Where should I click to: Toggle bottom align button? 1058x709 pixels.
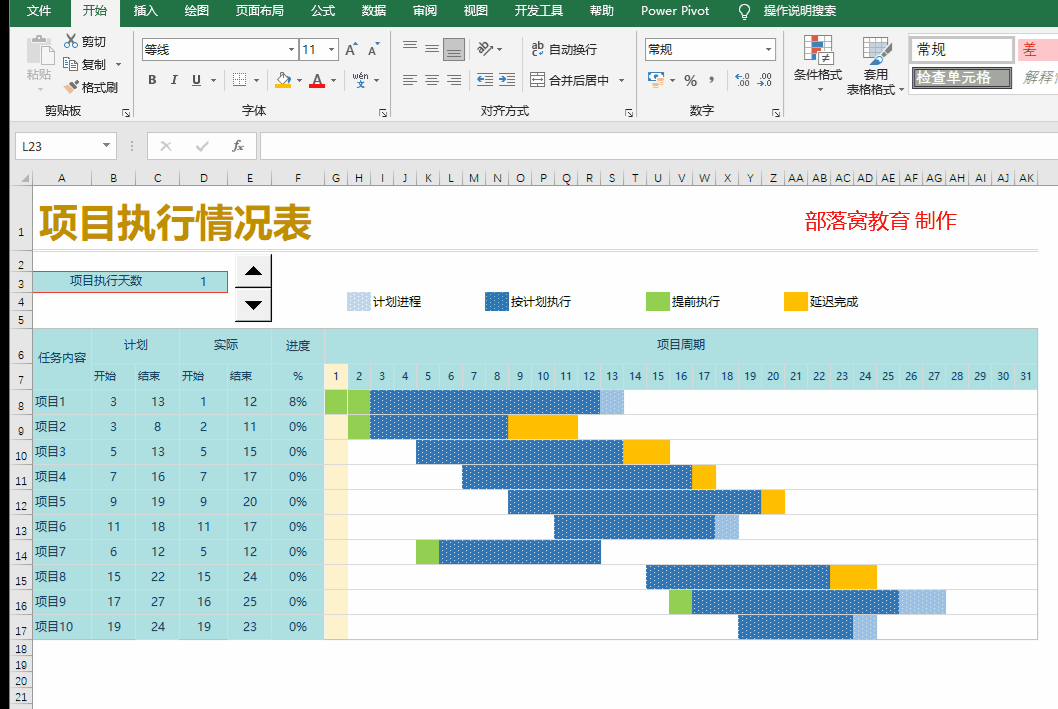454,49
